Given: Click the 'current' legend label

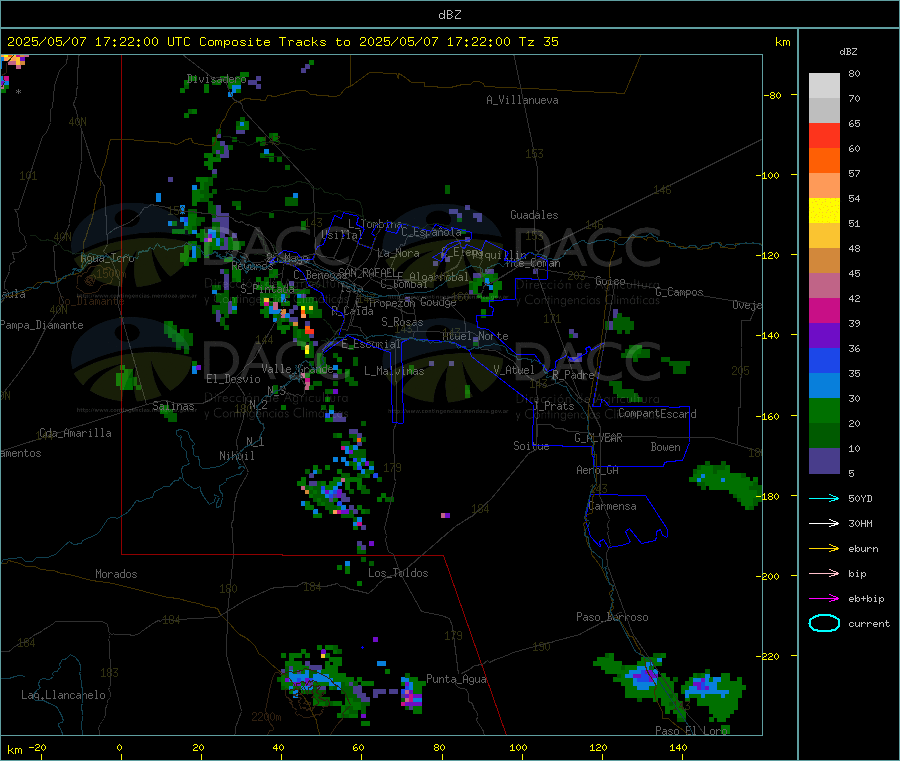Looking at the screenshot, I should [869, 624].
